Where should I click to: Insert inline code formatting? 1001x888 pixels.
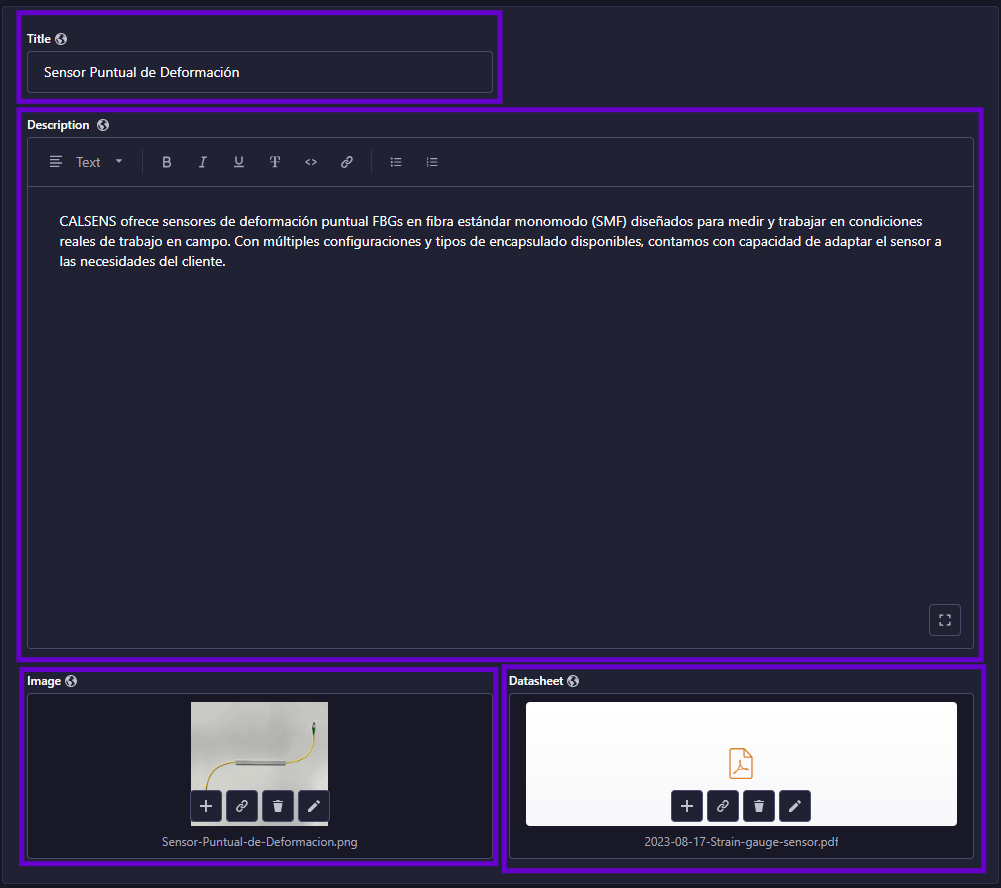pyautogui.click(x=311, y=162)
